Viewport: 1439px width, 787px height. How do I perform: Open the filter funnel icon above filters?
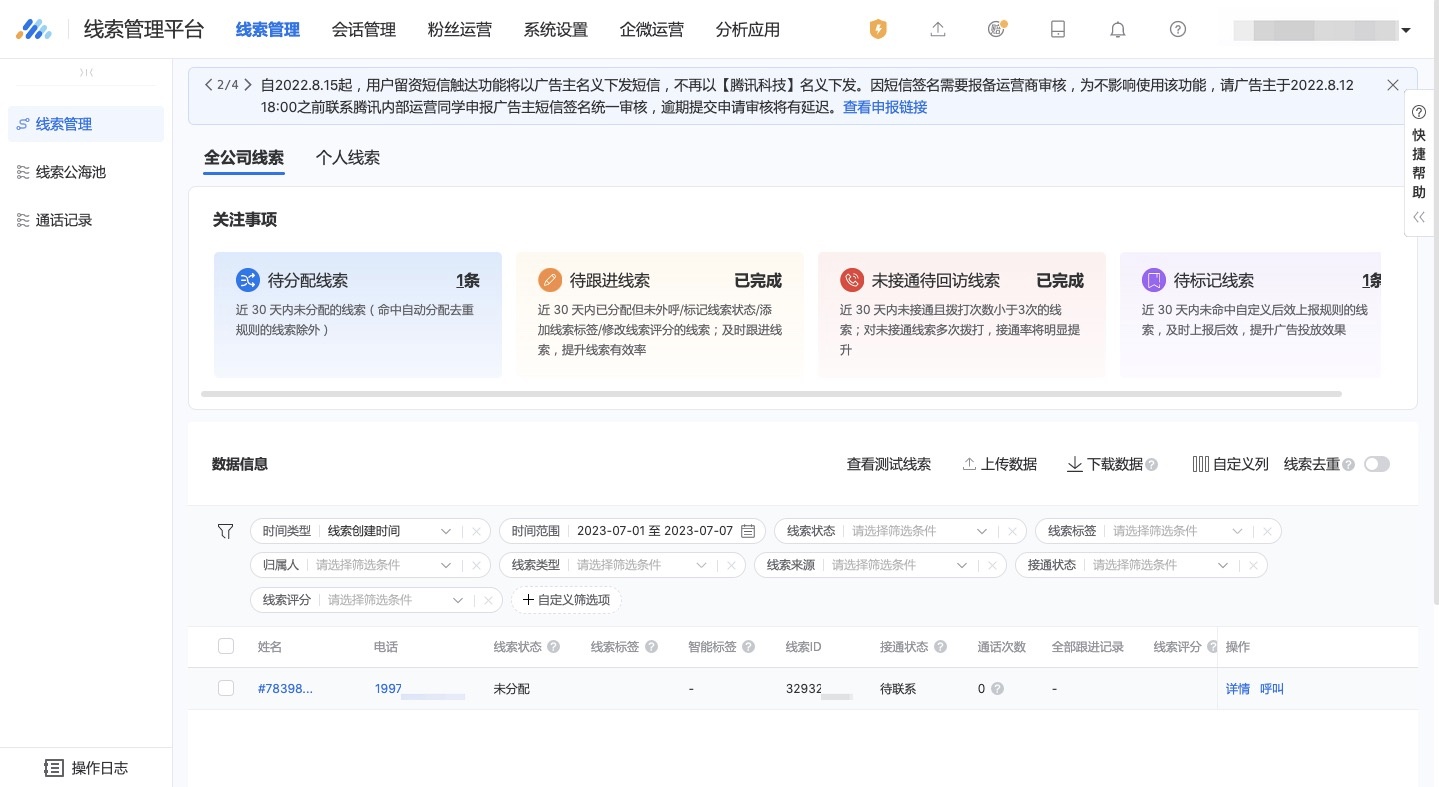click(225, 531)
